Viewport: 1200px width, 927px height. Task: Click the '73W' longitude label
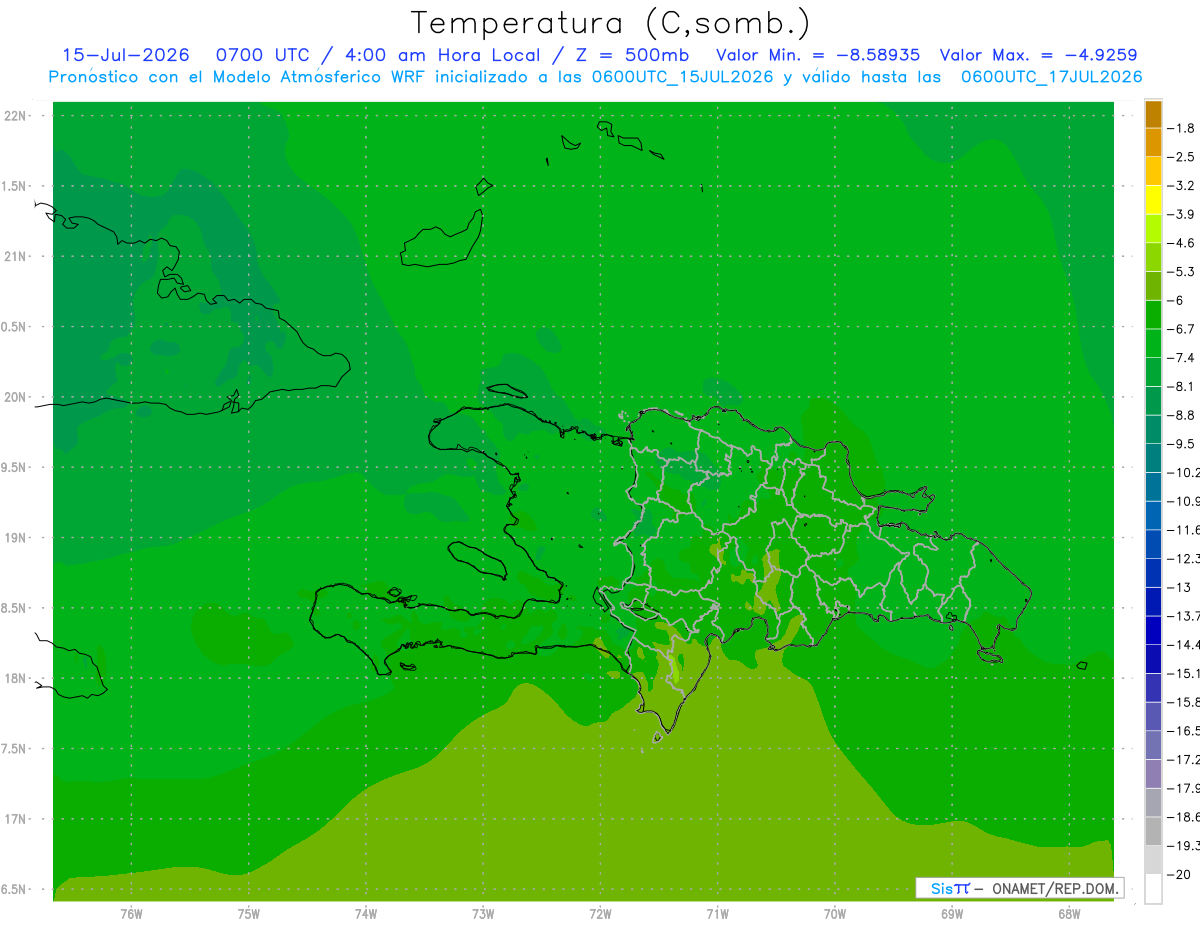point(483,913)
